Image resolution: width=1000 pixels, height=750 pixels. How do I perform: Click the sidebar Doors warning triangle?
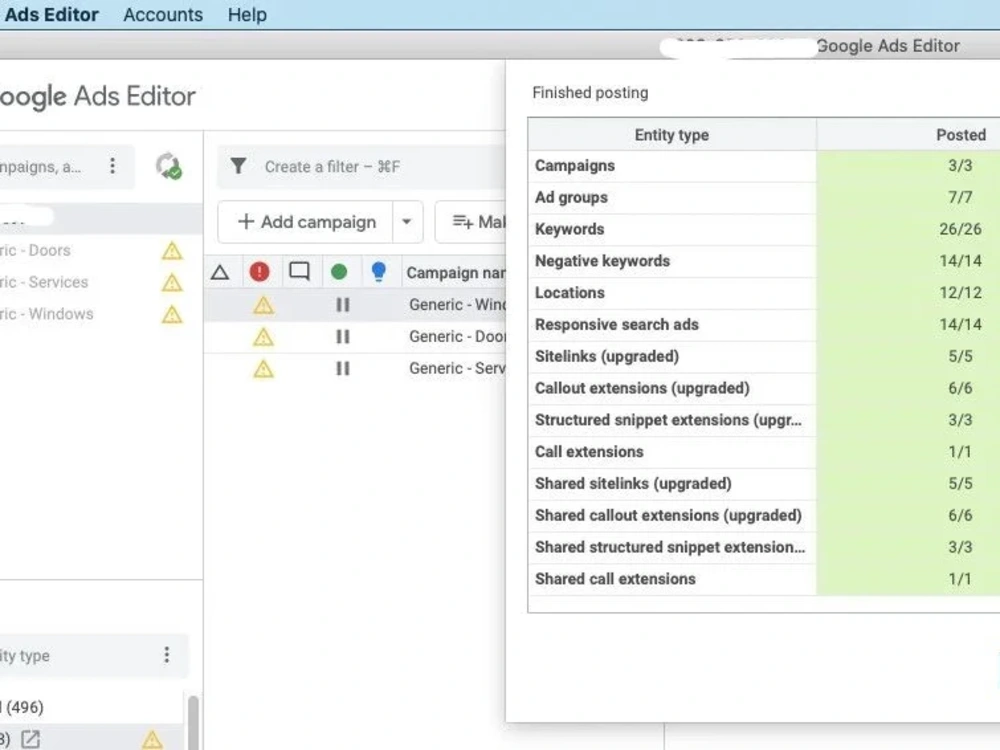click(x=172, y=251)
